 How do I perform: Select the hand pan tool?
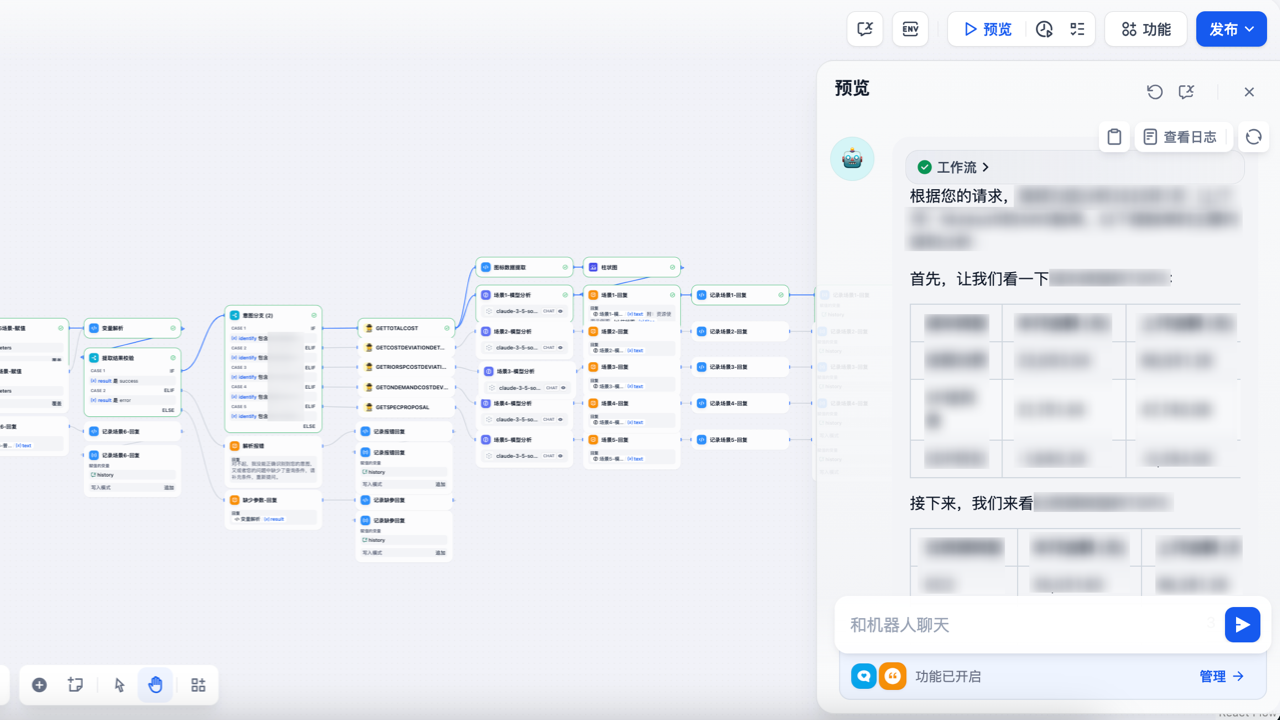tap(155, 685)
